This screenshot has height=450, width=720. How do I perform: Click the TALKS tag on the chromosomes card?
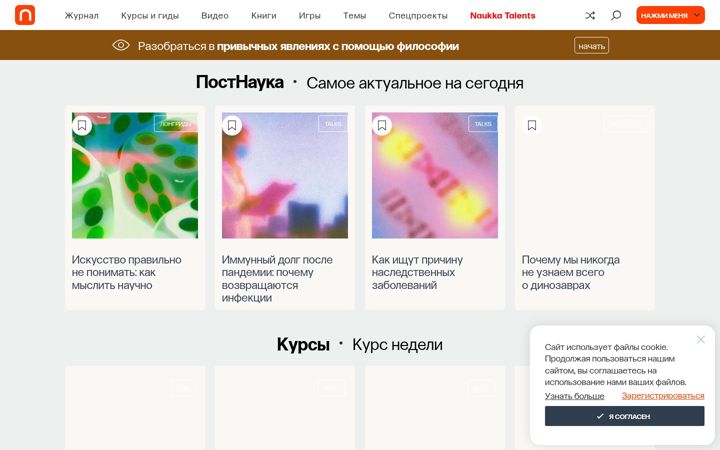click(x=483, y=124)
